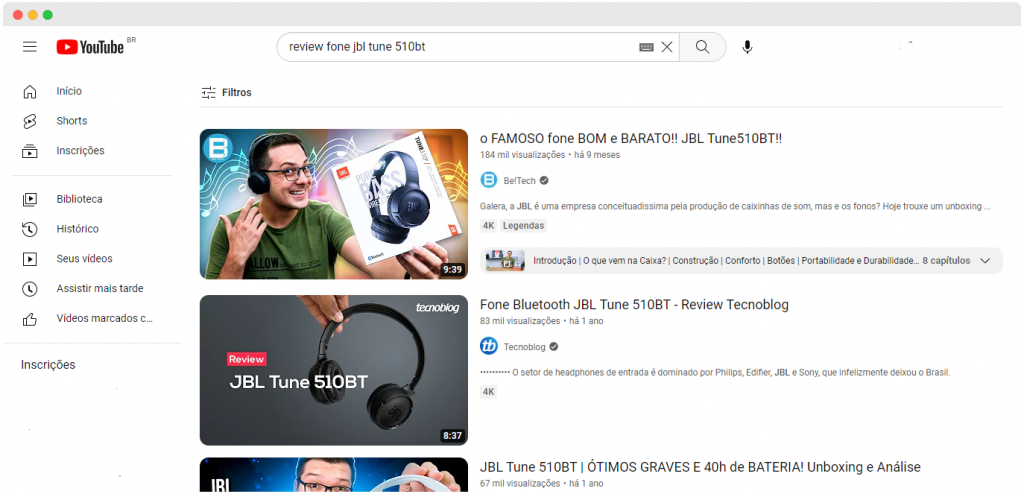The width and height of the screenshot is (1024, 494).
Task: Click the Inscrições section heading below sidebar divider
Action: click(x=48, y=365)
